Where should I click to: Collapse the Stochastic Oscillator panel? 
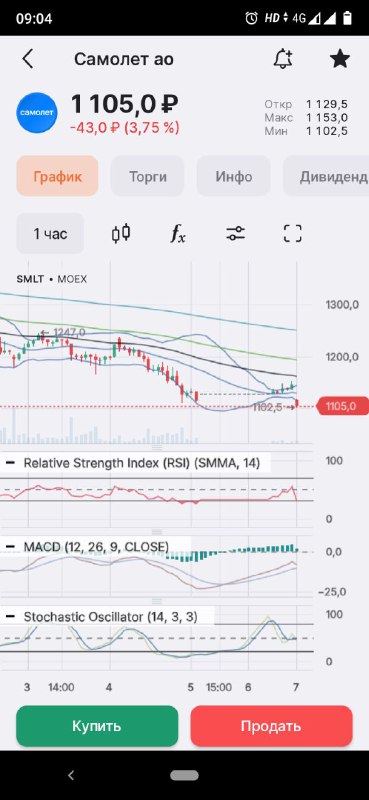[10, 617]
